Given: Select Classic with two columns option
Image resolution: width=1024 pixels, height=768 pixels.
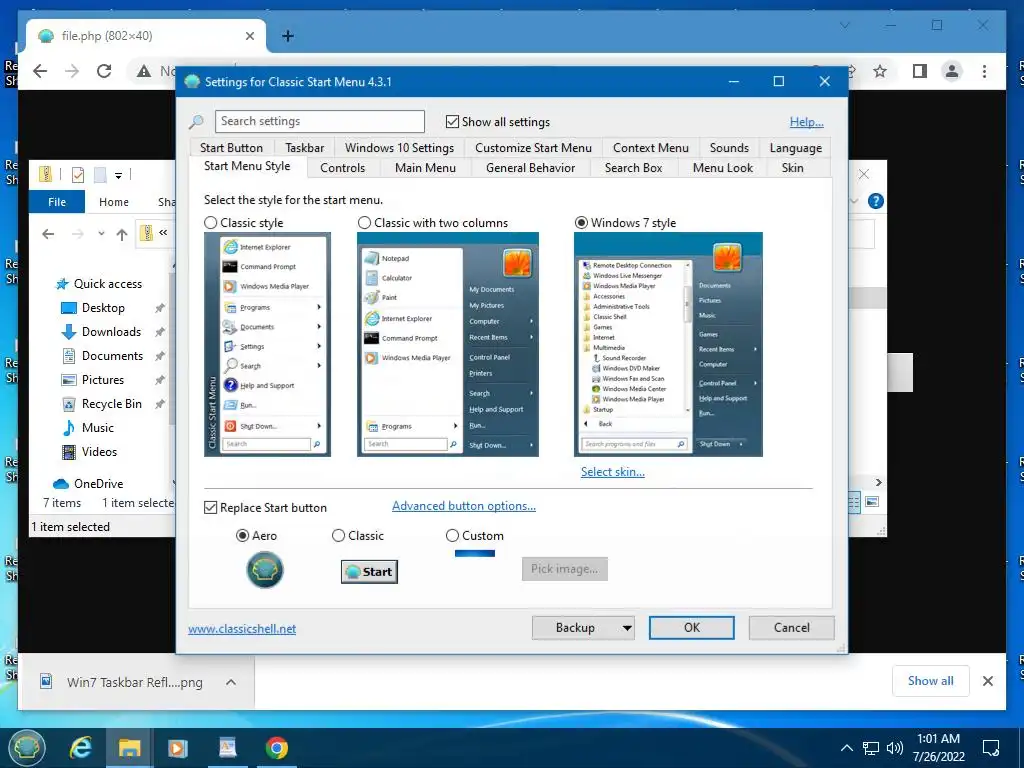Looking at the screenshot, I should [364, 223].
